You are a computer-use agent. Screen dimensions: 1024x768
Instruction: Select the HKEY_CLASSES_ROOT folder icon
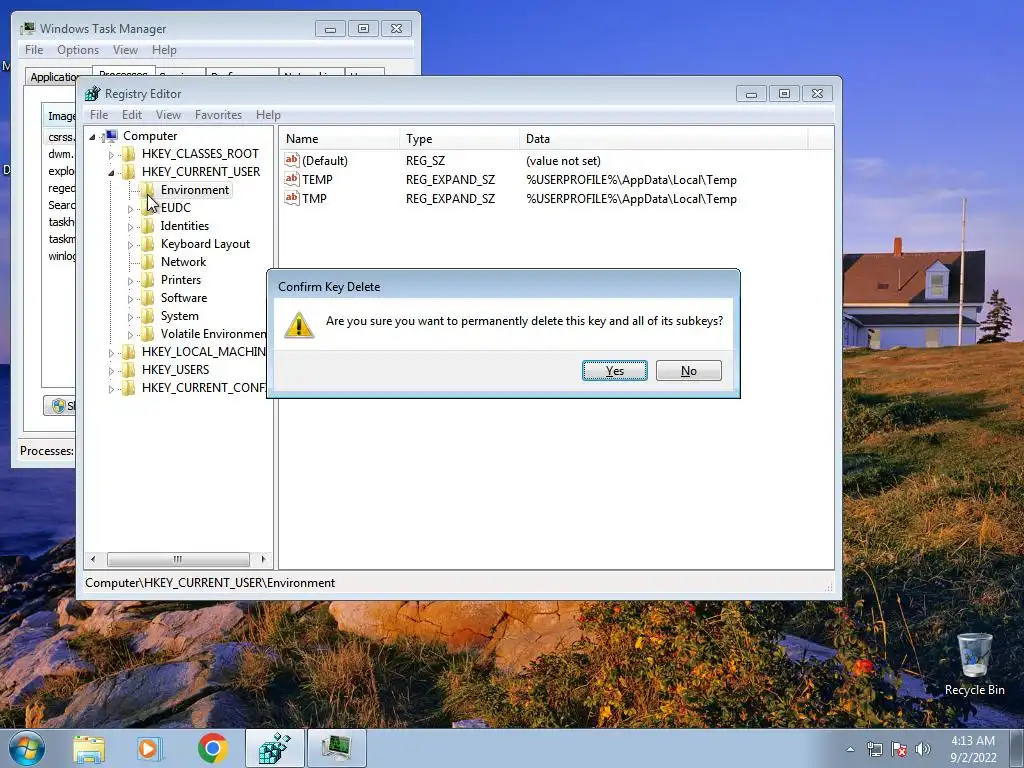[x=129, y=153]
